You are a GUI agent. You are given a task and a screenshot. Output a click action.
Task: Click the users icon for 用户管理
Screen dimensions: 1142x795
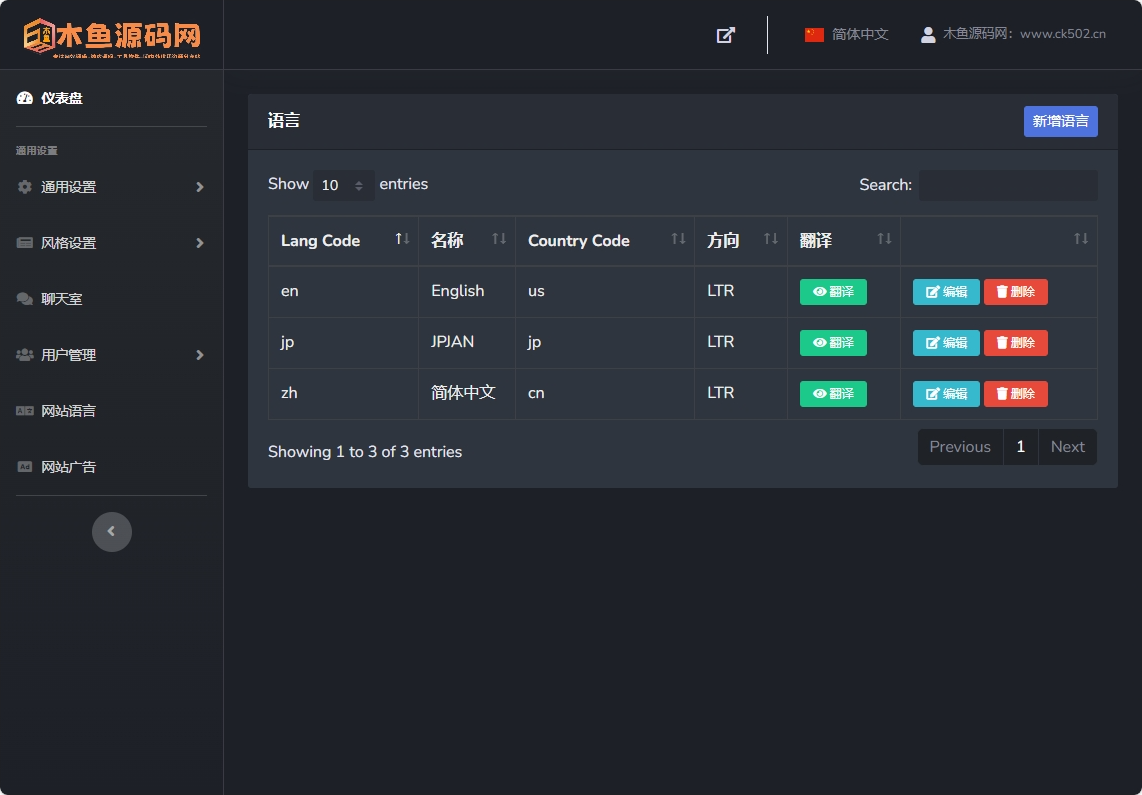click(25, 355)
